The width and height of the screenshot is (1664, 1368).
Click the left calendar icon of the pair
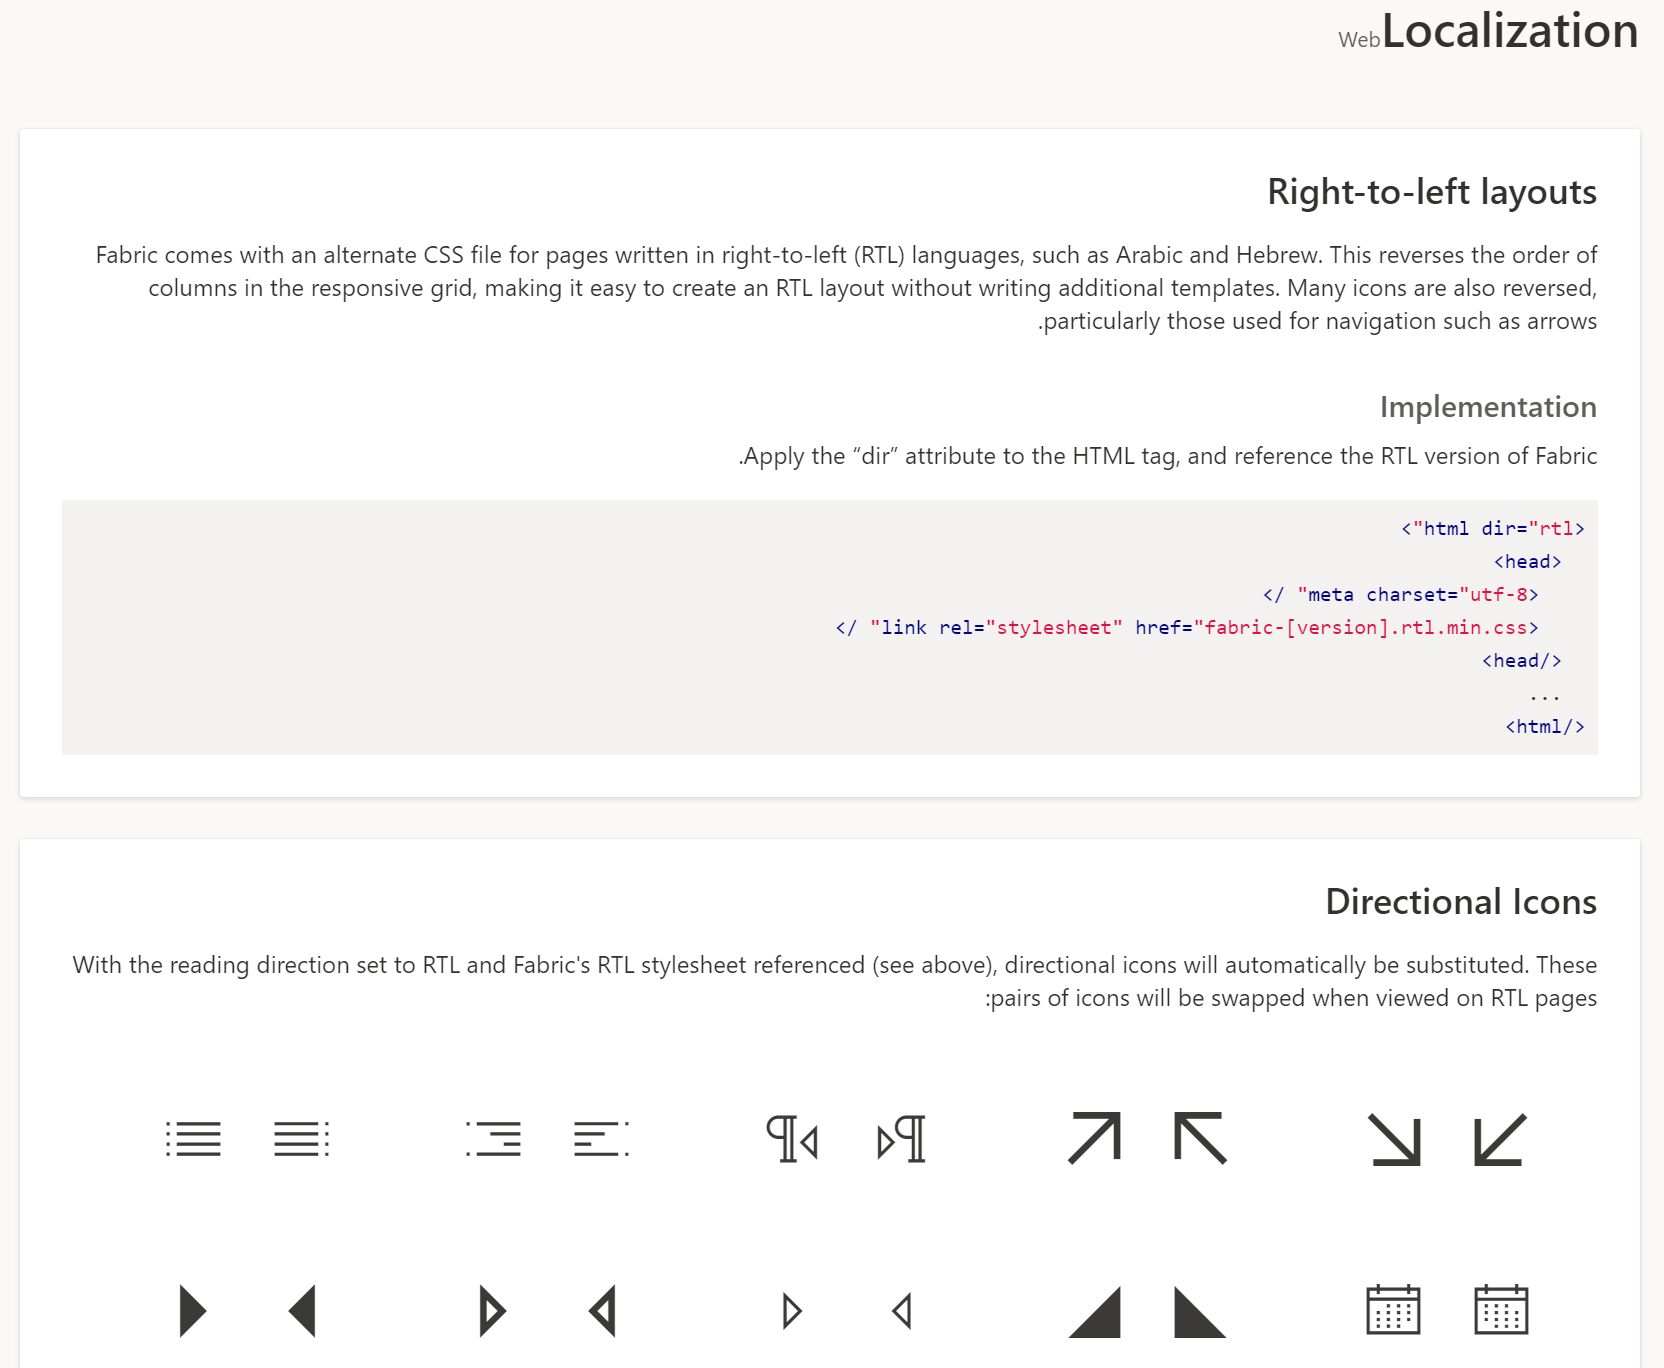[1393, 1309]
